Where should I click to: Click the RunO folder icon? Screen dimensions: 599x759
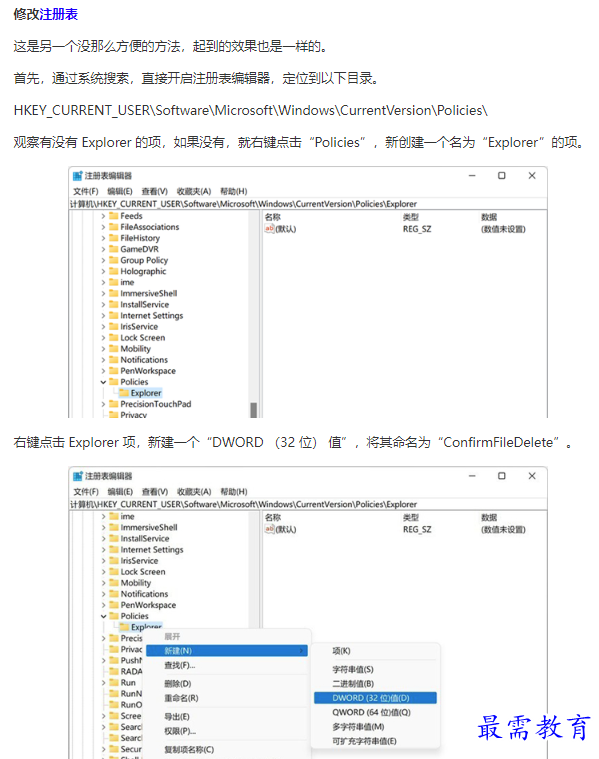pos(114,705)
